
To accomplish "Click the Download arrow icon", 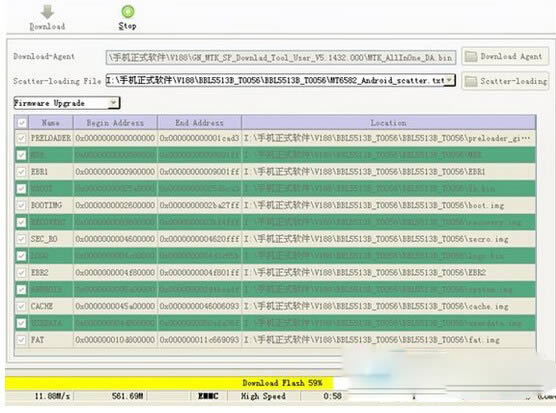I will (47, 12).
